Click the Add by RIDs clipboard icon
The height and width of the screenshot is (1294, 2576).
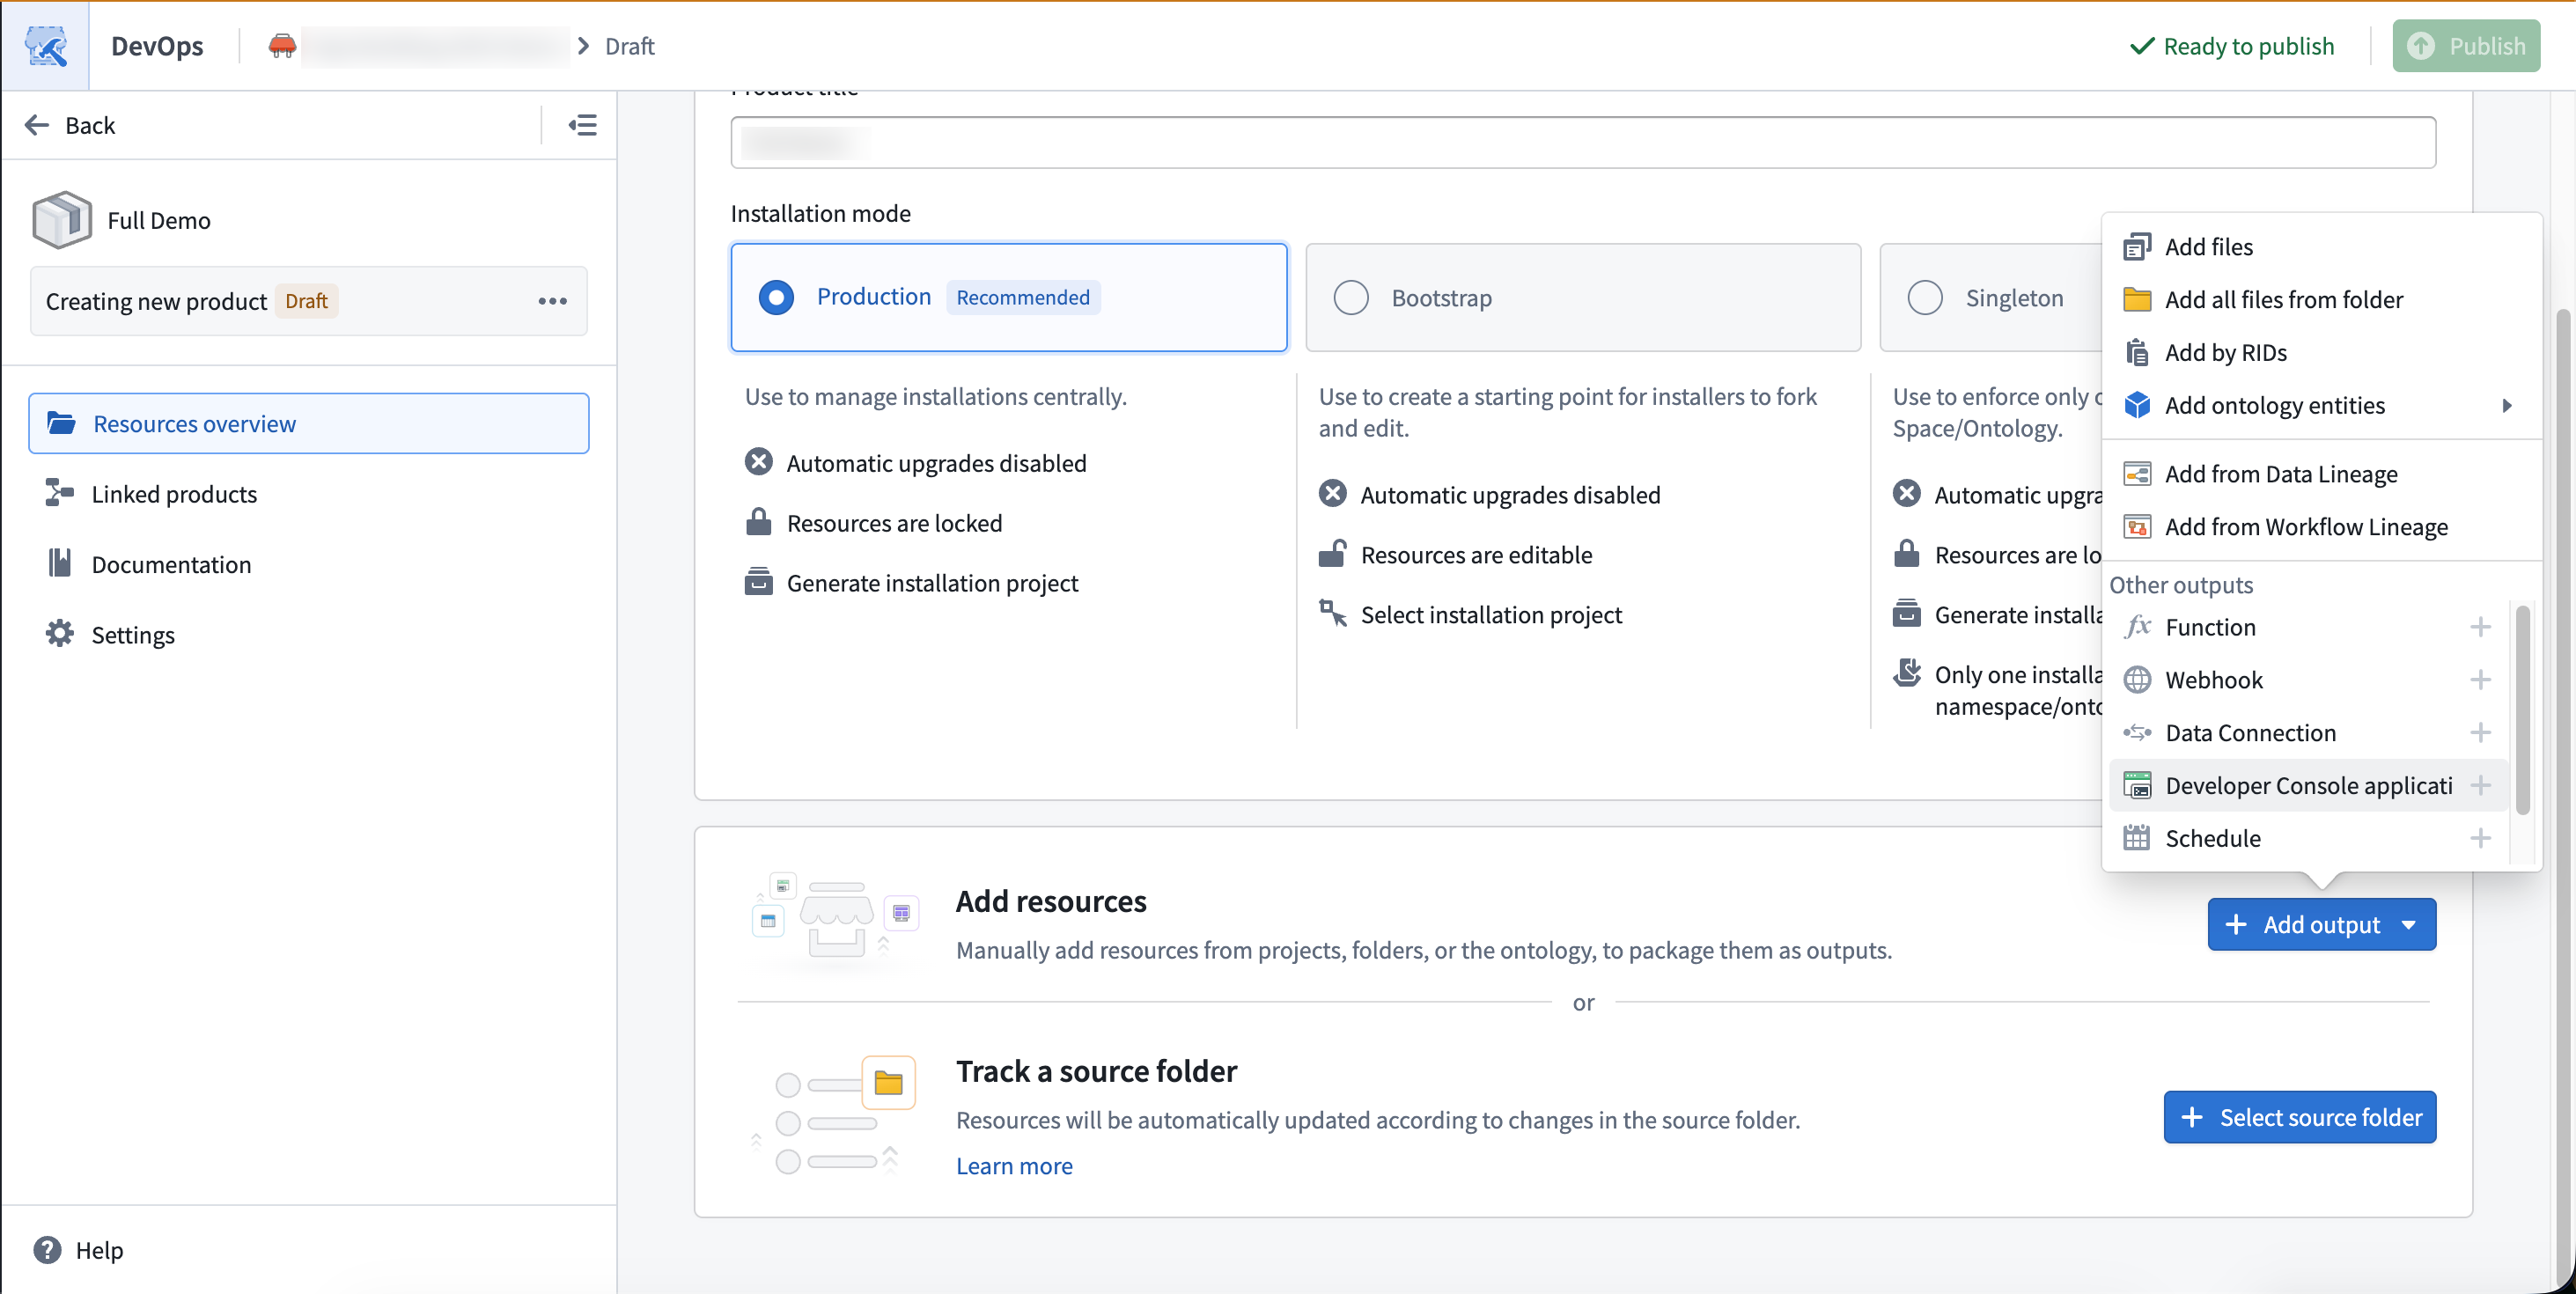[2137, 353]
